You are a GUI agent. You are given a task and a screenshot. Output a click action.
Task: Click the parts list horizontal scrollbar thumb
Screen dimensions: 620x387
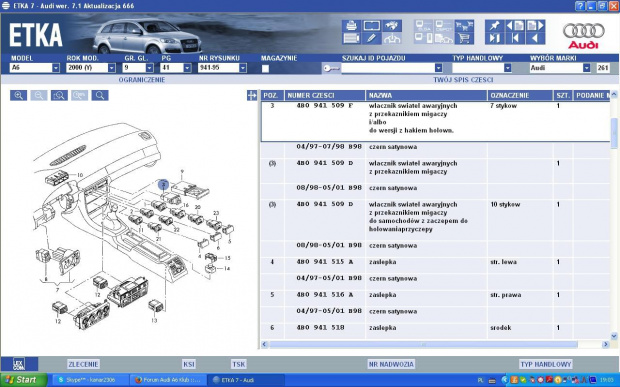[x=423, y=345]
